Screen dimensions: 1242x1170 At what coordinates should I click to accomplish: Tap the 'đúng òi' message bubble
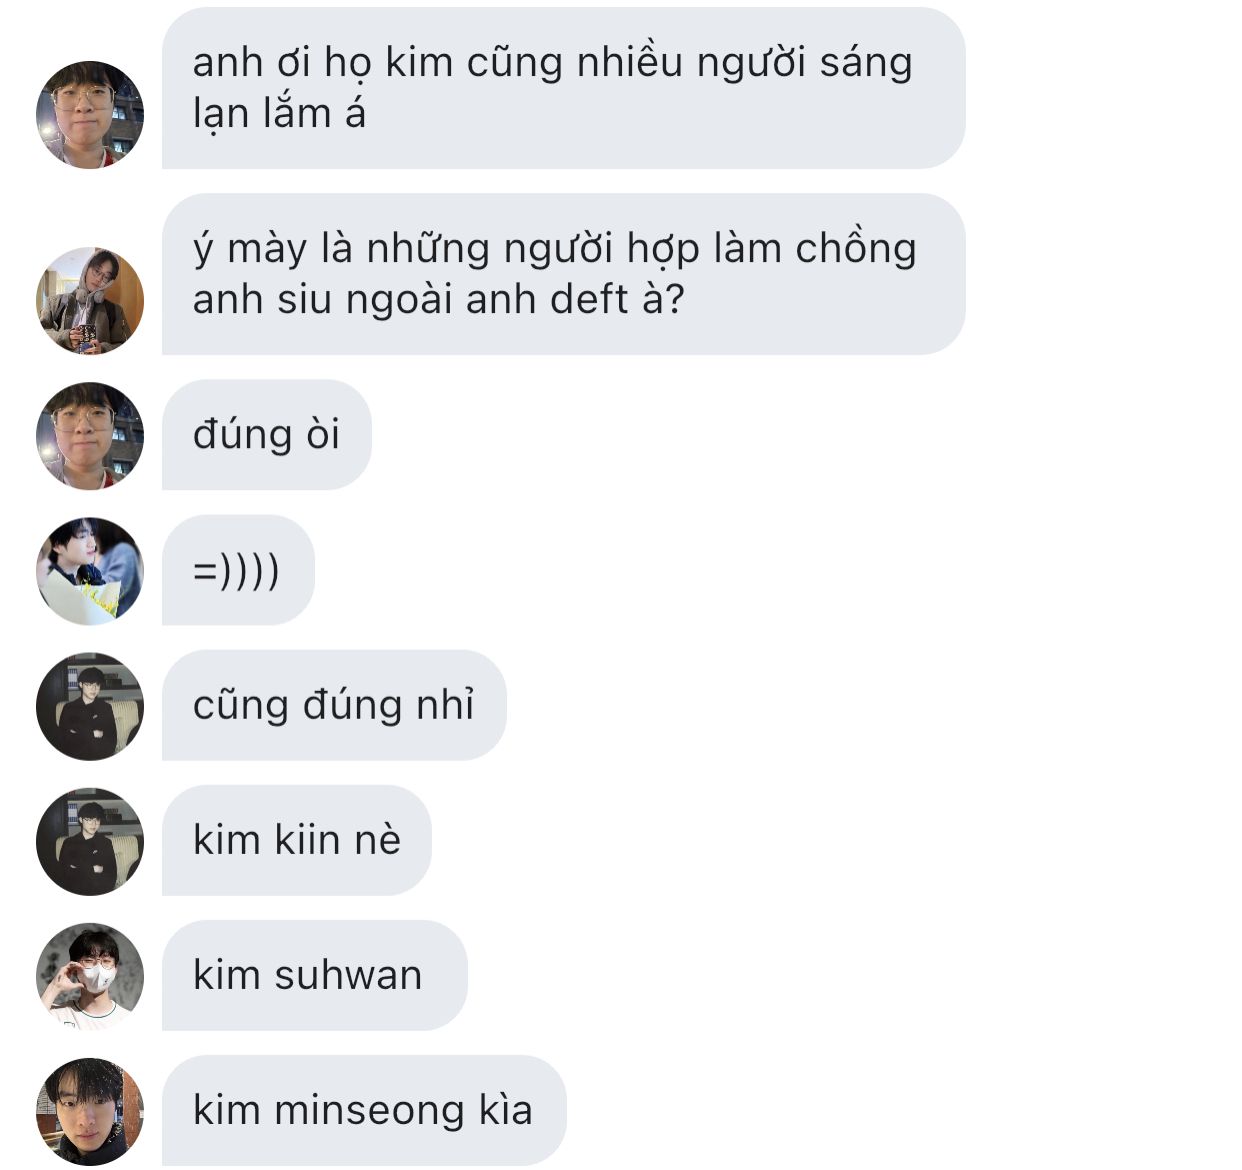coord(266,435)
